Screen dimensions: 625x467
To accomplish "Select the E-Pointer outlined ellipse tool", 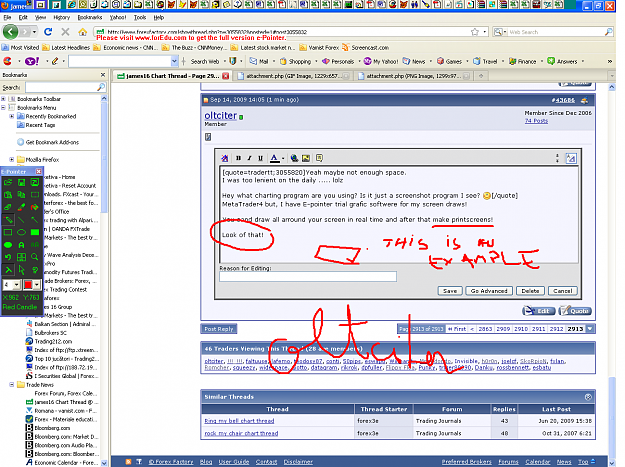I will click(x=22, y=232).
